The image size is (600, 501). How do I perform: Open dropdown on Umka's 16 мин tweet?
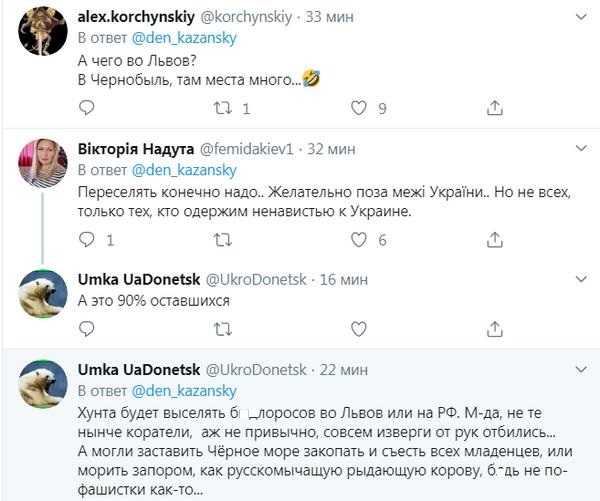pos(581,279)
